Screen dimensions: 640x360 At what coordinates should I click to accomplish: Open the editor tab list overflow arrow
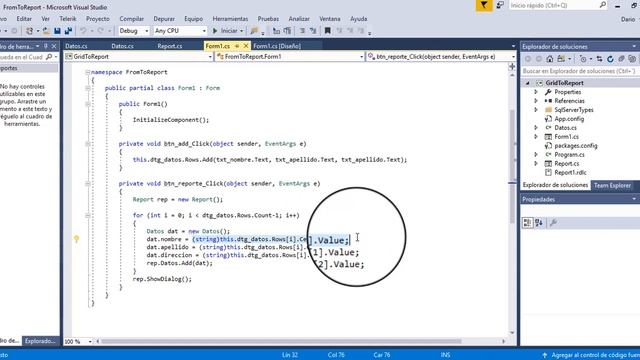click(x=513, y=46)
